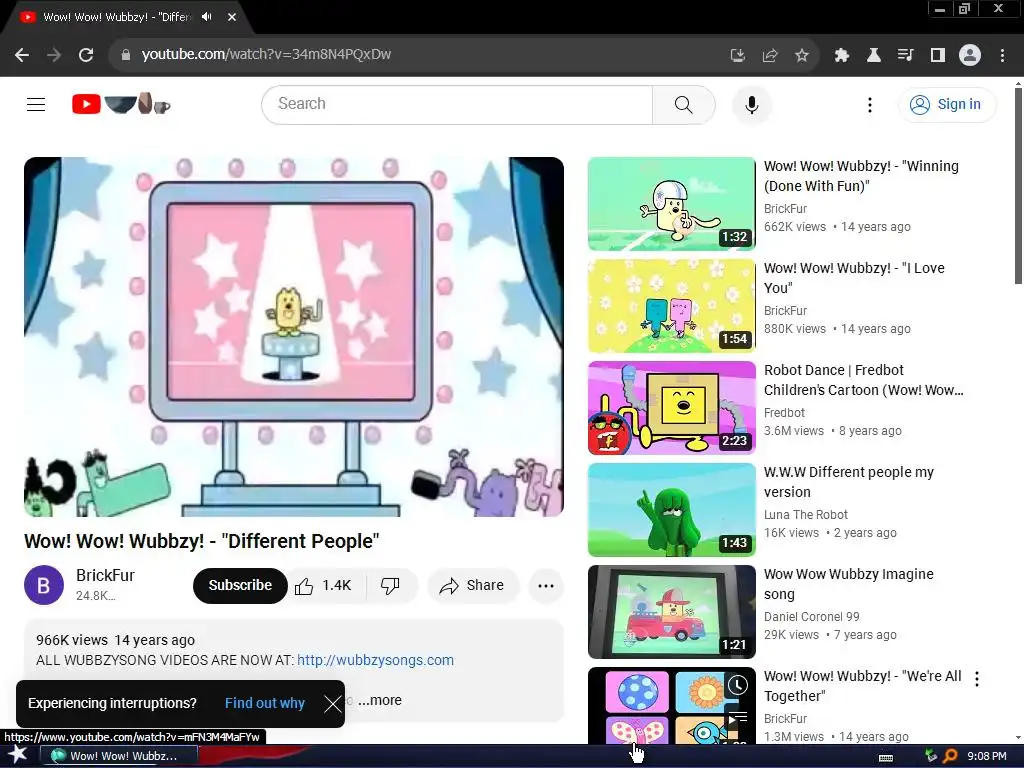Click the video player to pause
The image size is (1024, 768).
[294, 337]
